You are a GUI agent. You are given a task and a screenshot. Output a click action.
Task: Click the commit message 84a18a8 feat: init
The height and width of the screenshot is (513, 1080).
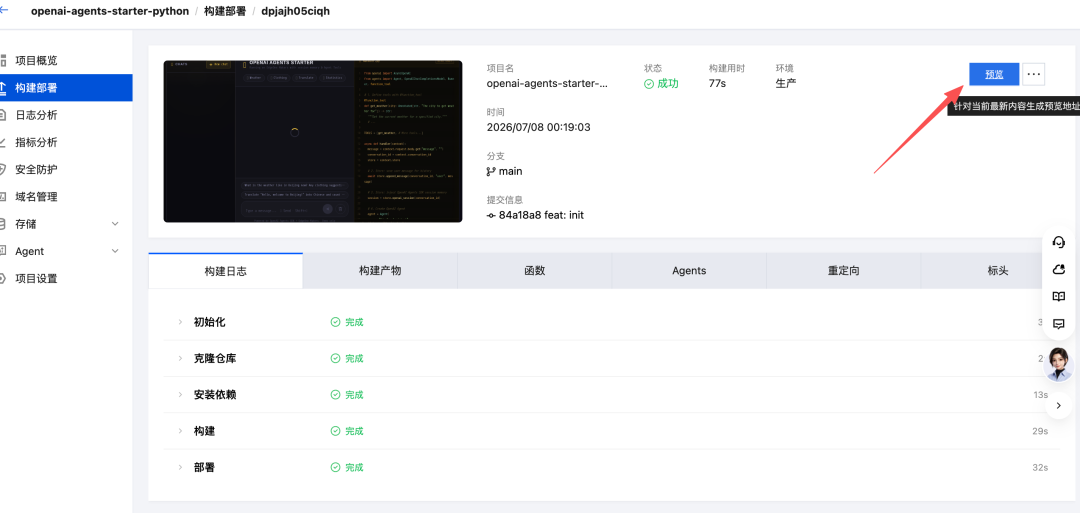(x=541, y=216)
